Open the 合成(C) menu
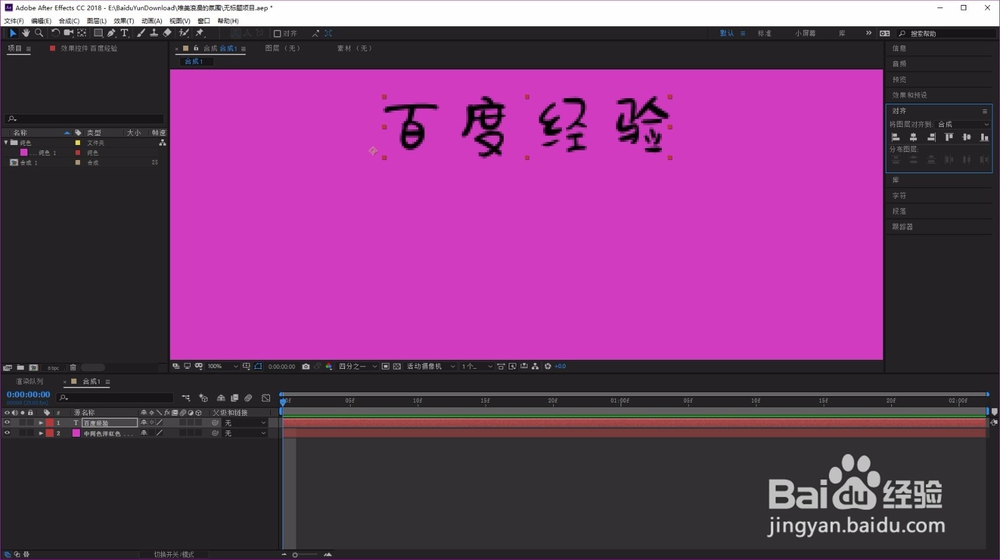Image resolution: width=1000 pixels, height=560 pixels. point(69,21)
